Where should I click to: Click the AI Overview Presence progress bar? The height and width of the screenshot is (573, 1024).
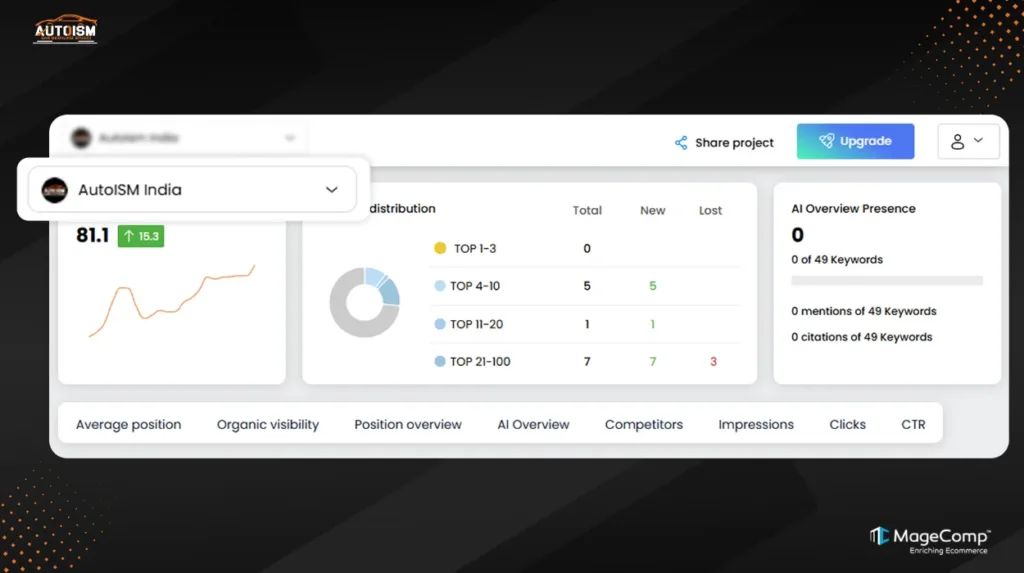tap(887, 281)
